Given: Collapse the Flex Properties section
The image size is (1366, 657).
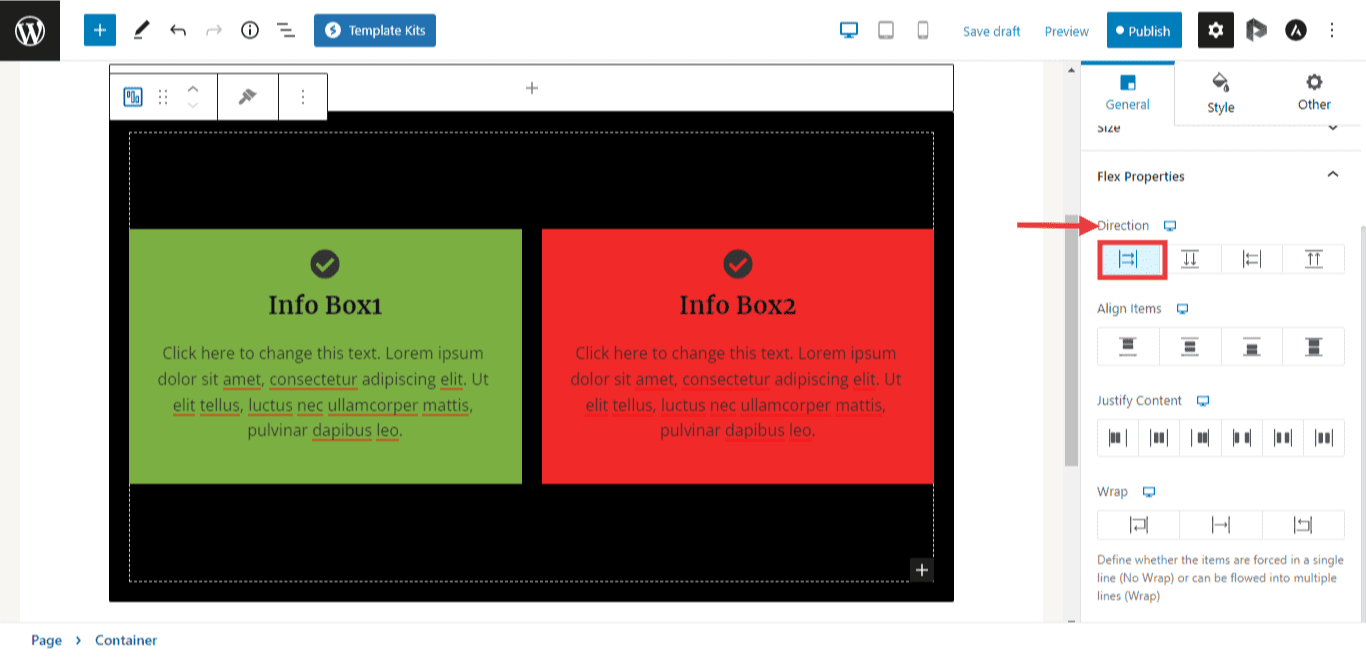Looking at the screenshot, I should point(1332,175).
